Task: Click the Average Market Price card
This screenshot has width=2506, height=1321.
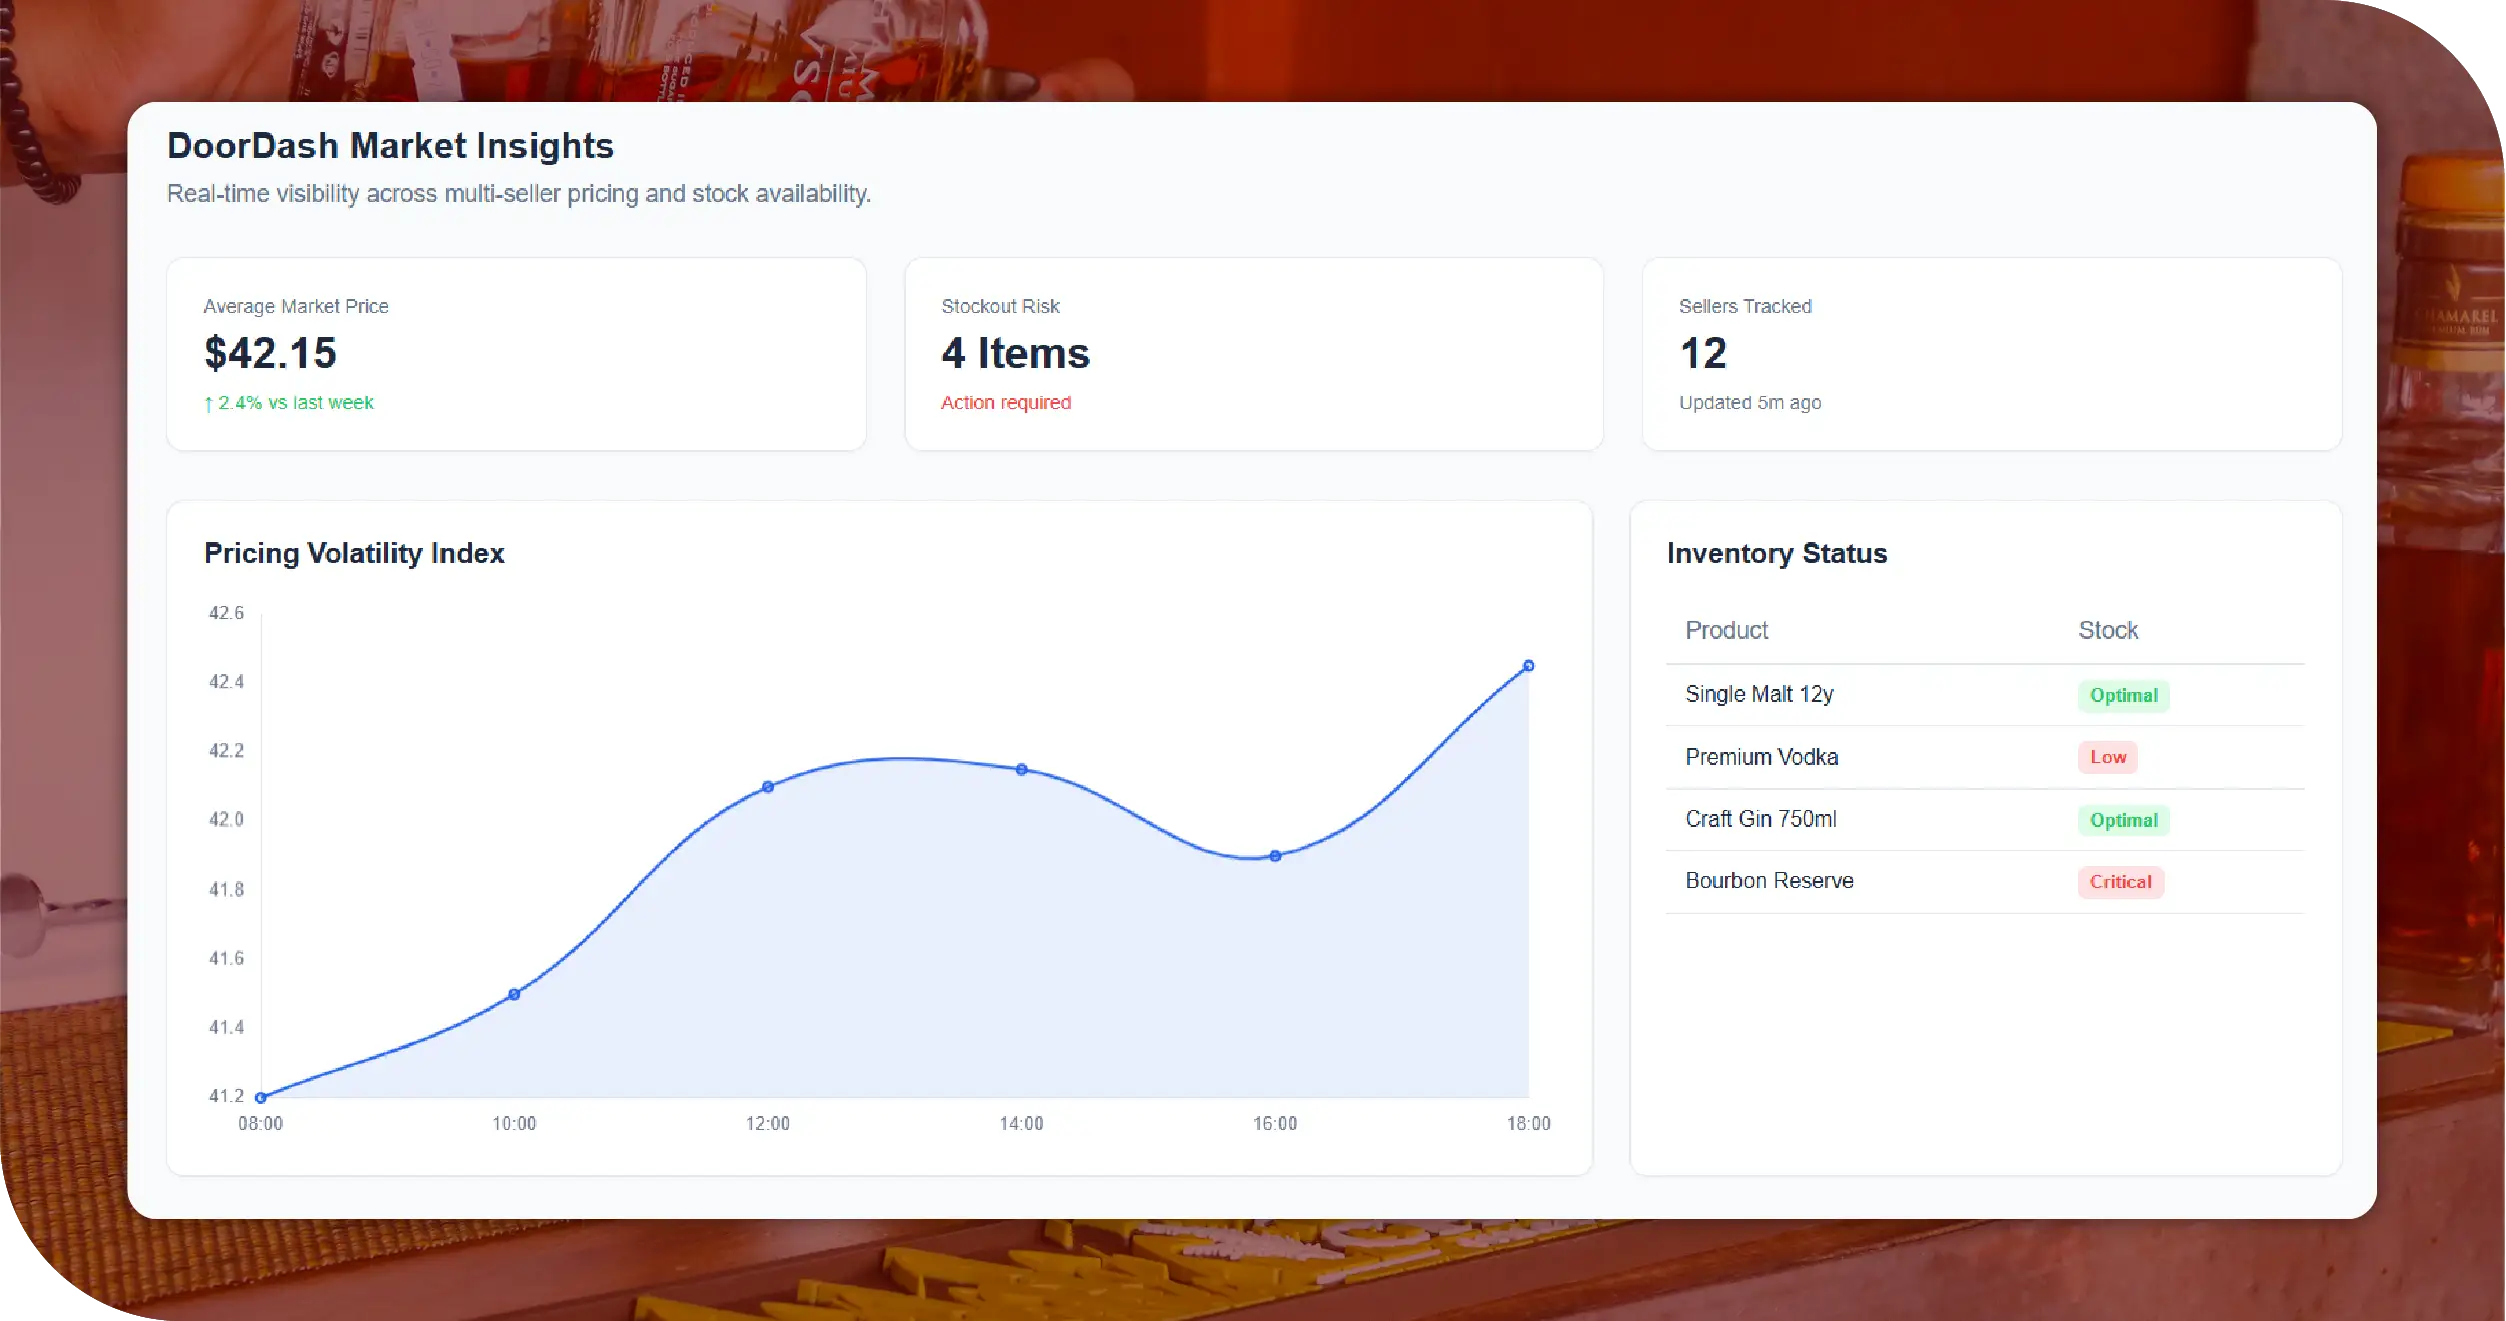Action: (x=515, y=354)
